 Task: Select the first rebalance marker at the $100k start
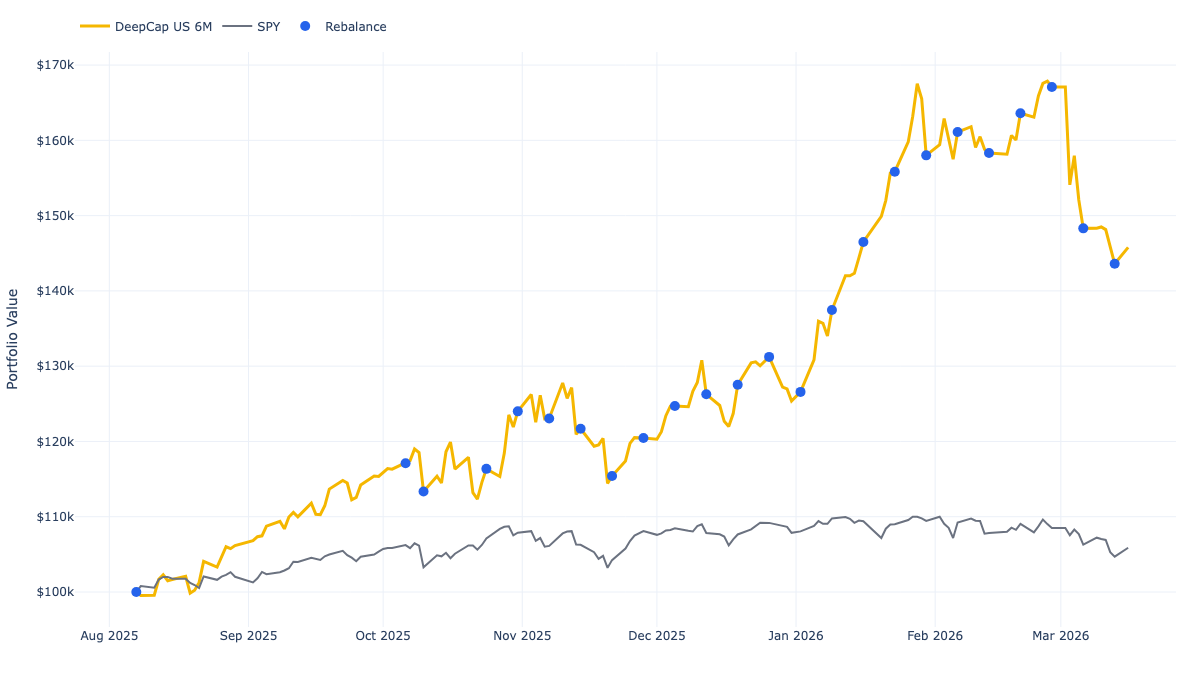pyautogui.click(x=134, y=591)
